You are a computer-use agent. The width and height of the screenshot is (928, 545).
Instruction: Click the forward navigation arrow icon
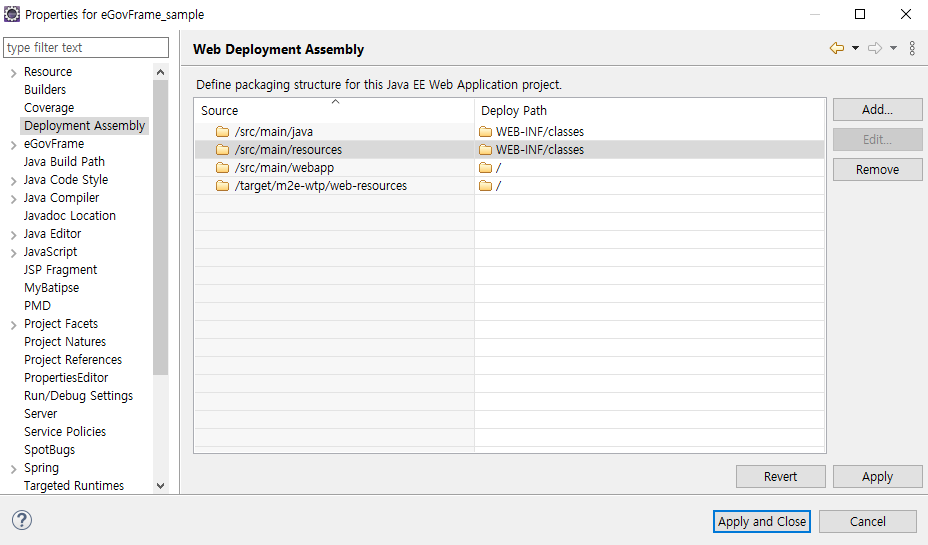tap(875, 48)
